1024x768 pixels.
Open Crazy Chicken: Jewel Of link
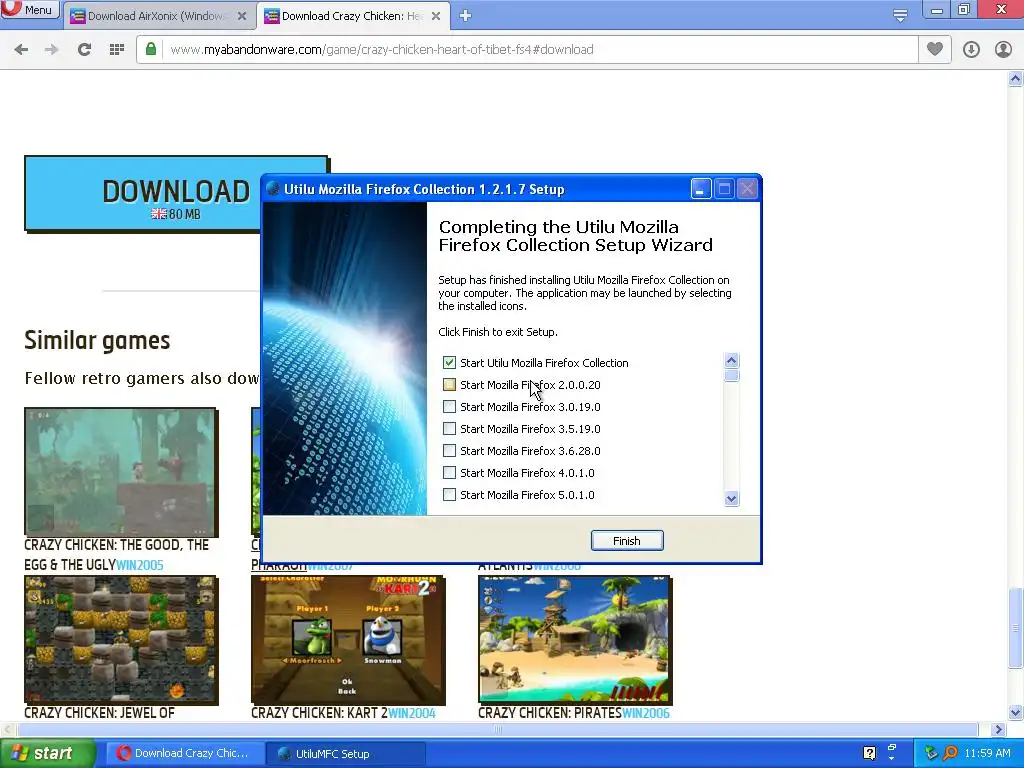[99, 712]
